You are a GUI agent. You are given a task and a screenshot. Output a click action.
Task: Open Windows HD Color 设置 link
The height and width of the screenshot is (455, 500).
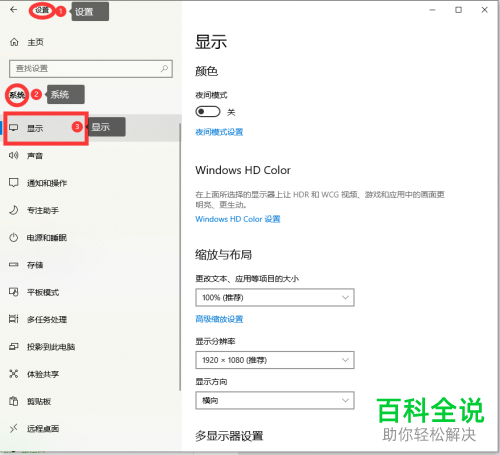coord(238,219)
